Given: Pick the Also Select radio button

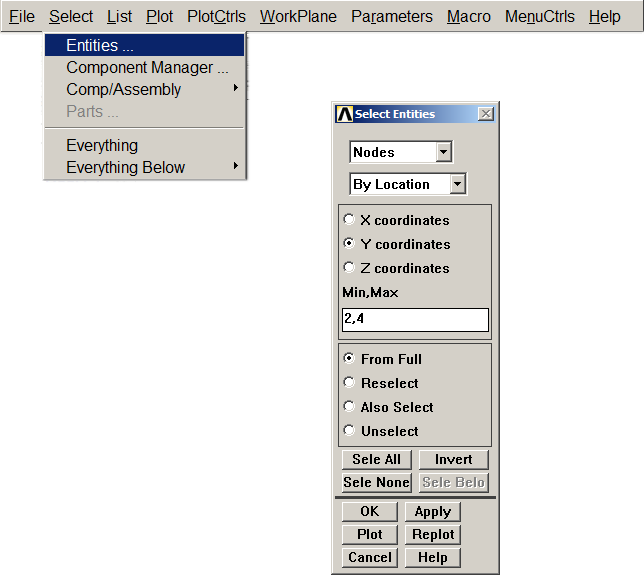Looking at the screenshot, I should [348, 407].
